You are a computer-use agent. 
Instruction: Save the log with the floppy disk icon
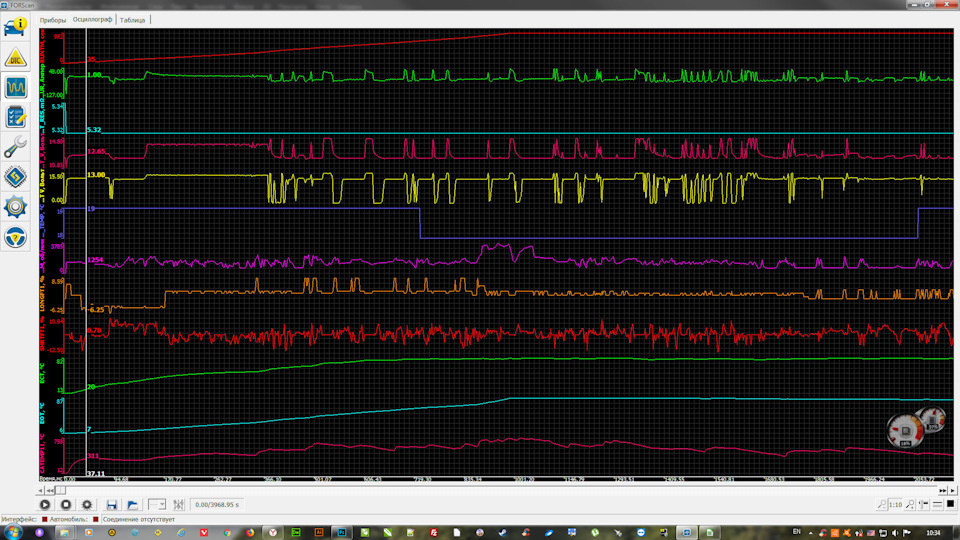(x=111, y=504)
